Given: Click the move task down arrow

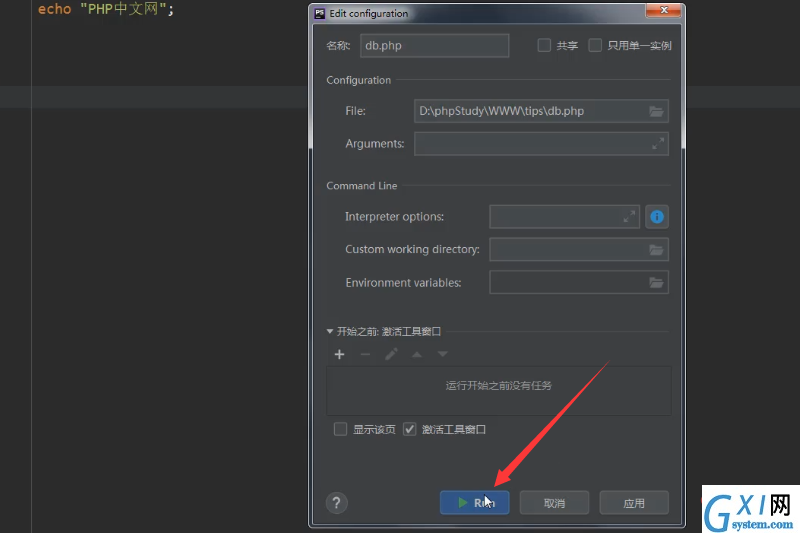Looking at the screenshot, I should point(442,354).
